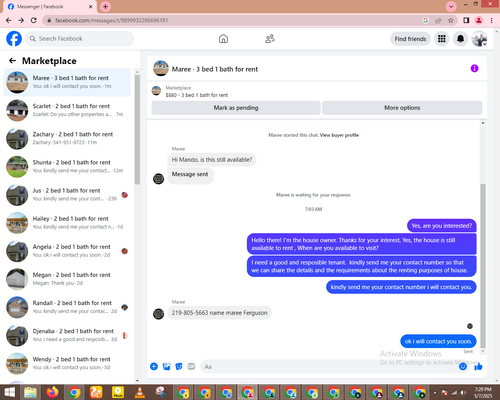Viewport: 500px width, 400px height.
Task: Click the browser back arrow
Action: pos(9,20)
